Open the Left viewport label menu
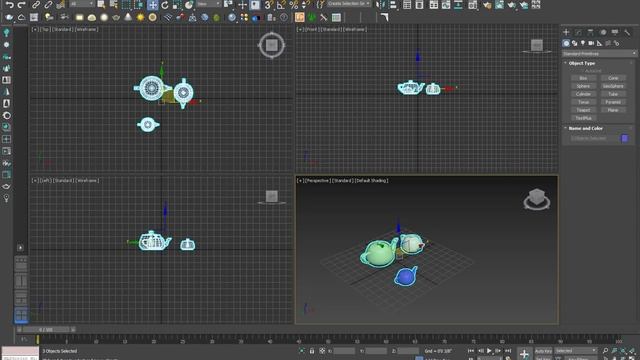640x360 pixels. 45,180
